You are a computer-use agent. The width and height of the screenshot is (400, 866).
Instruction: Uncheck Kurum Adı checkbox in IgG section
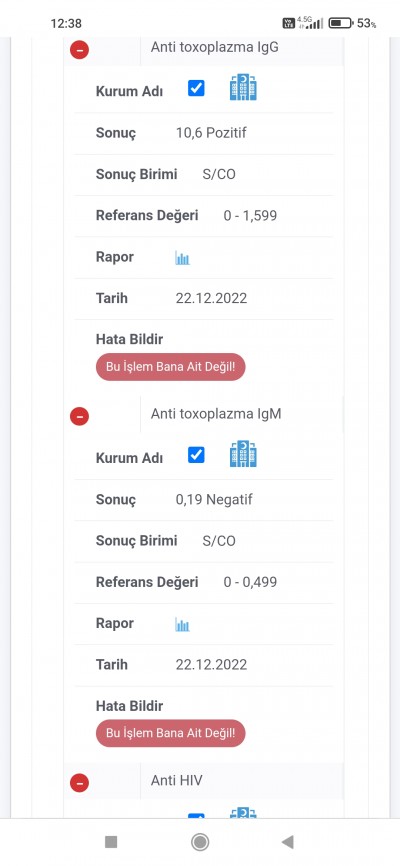pos(196,88)
